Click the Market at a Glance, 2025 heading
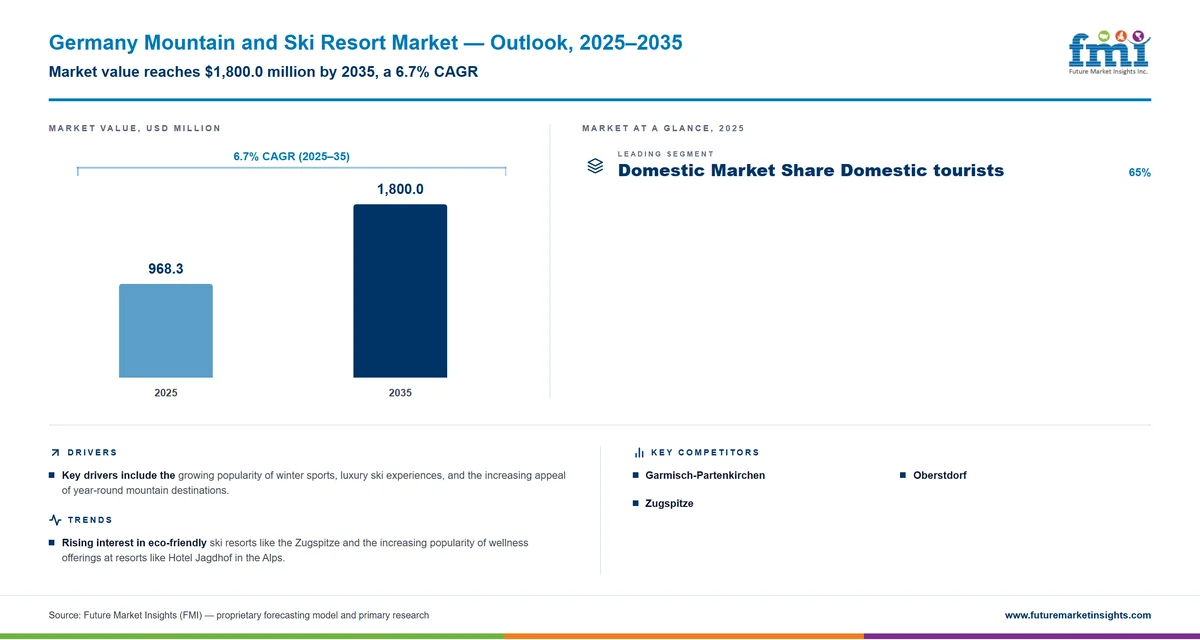The height and width of the screenshot is (640, 1200). pyautogui.click(x=663, y=129)
